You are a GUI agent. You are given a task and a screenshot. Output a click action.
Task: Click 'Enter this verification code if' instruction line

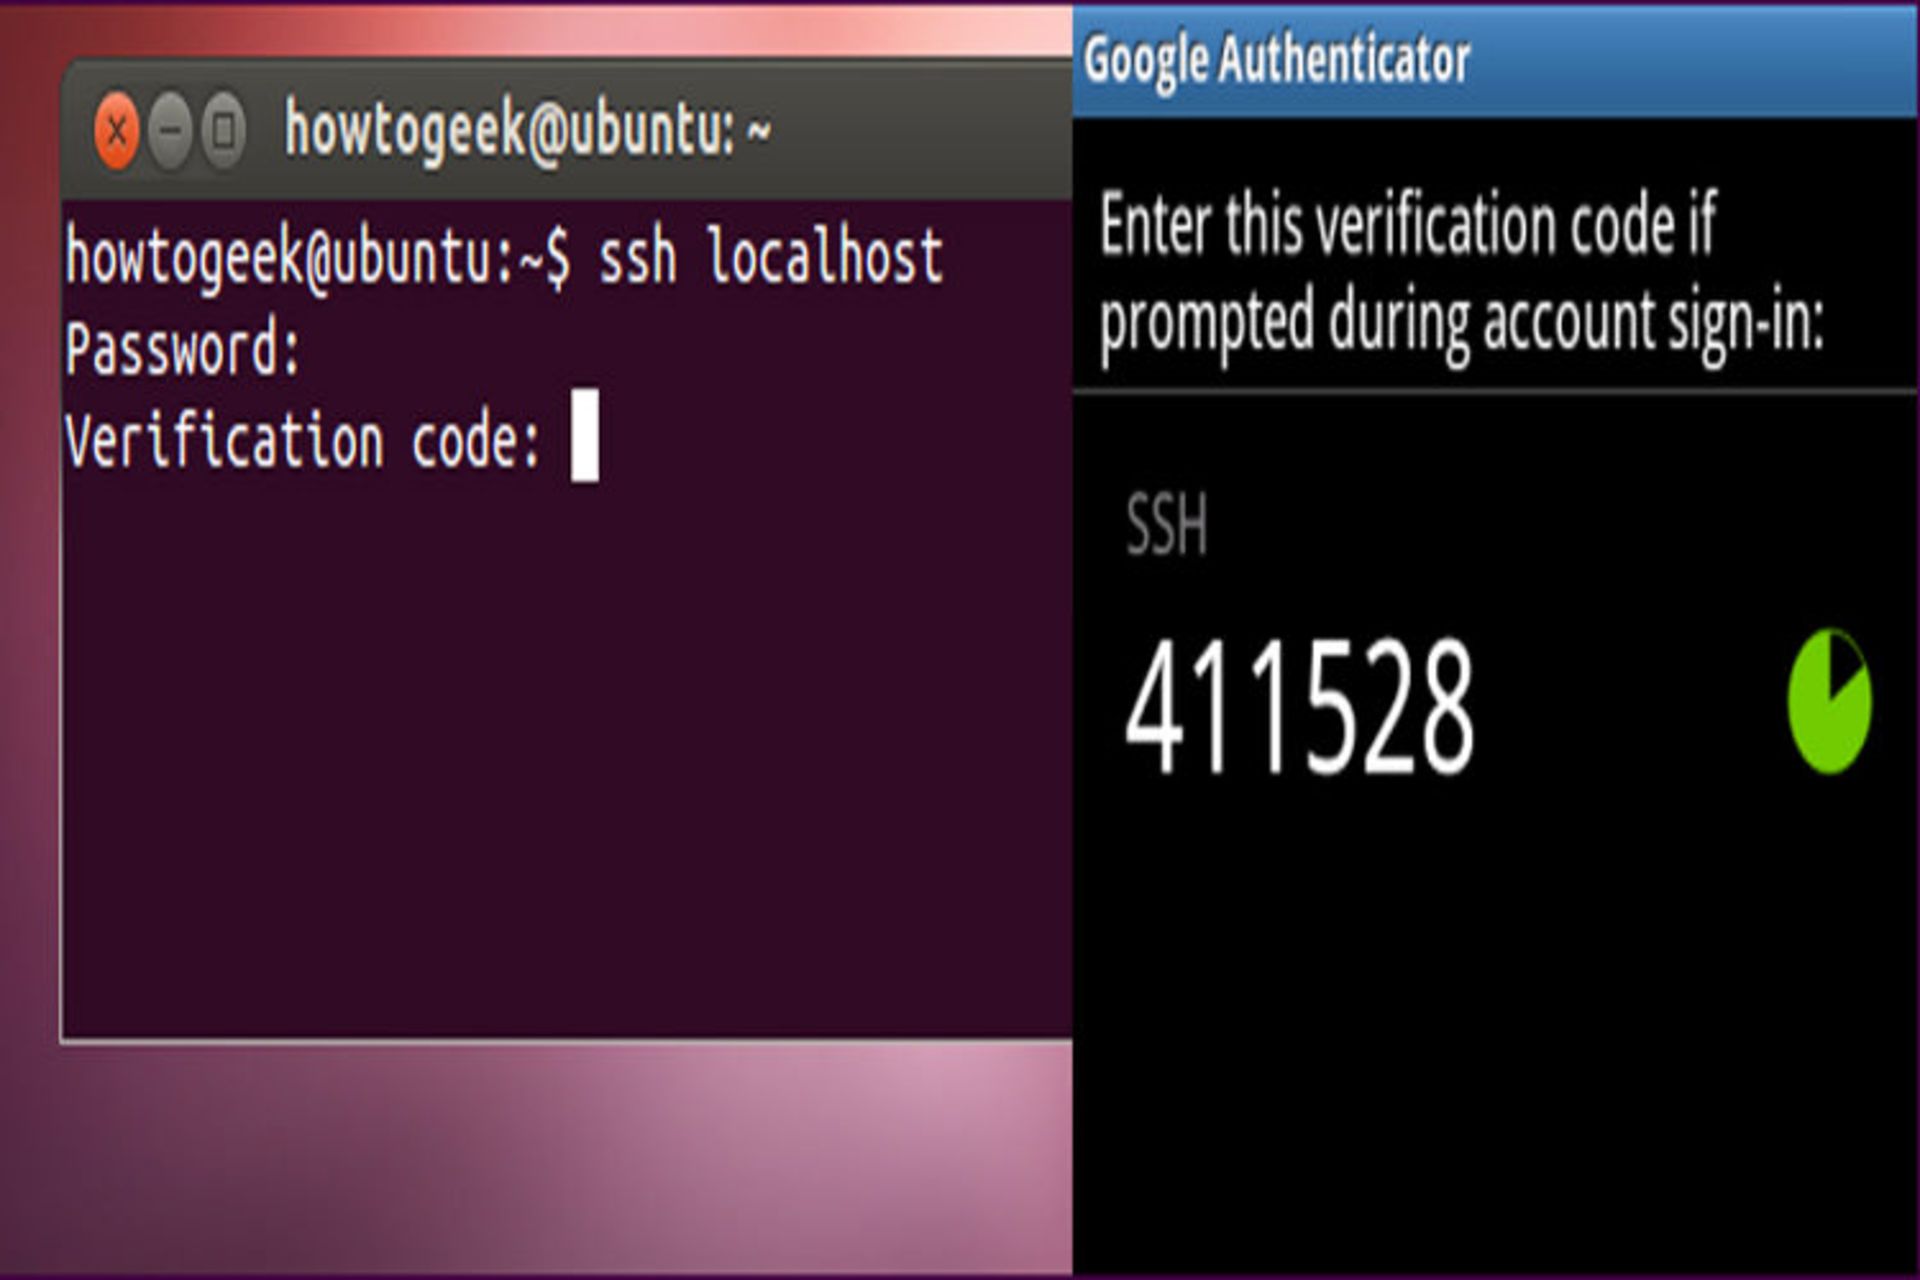click(1407, 225)
